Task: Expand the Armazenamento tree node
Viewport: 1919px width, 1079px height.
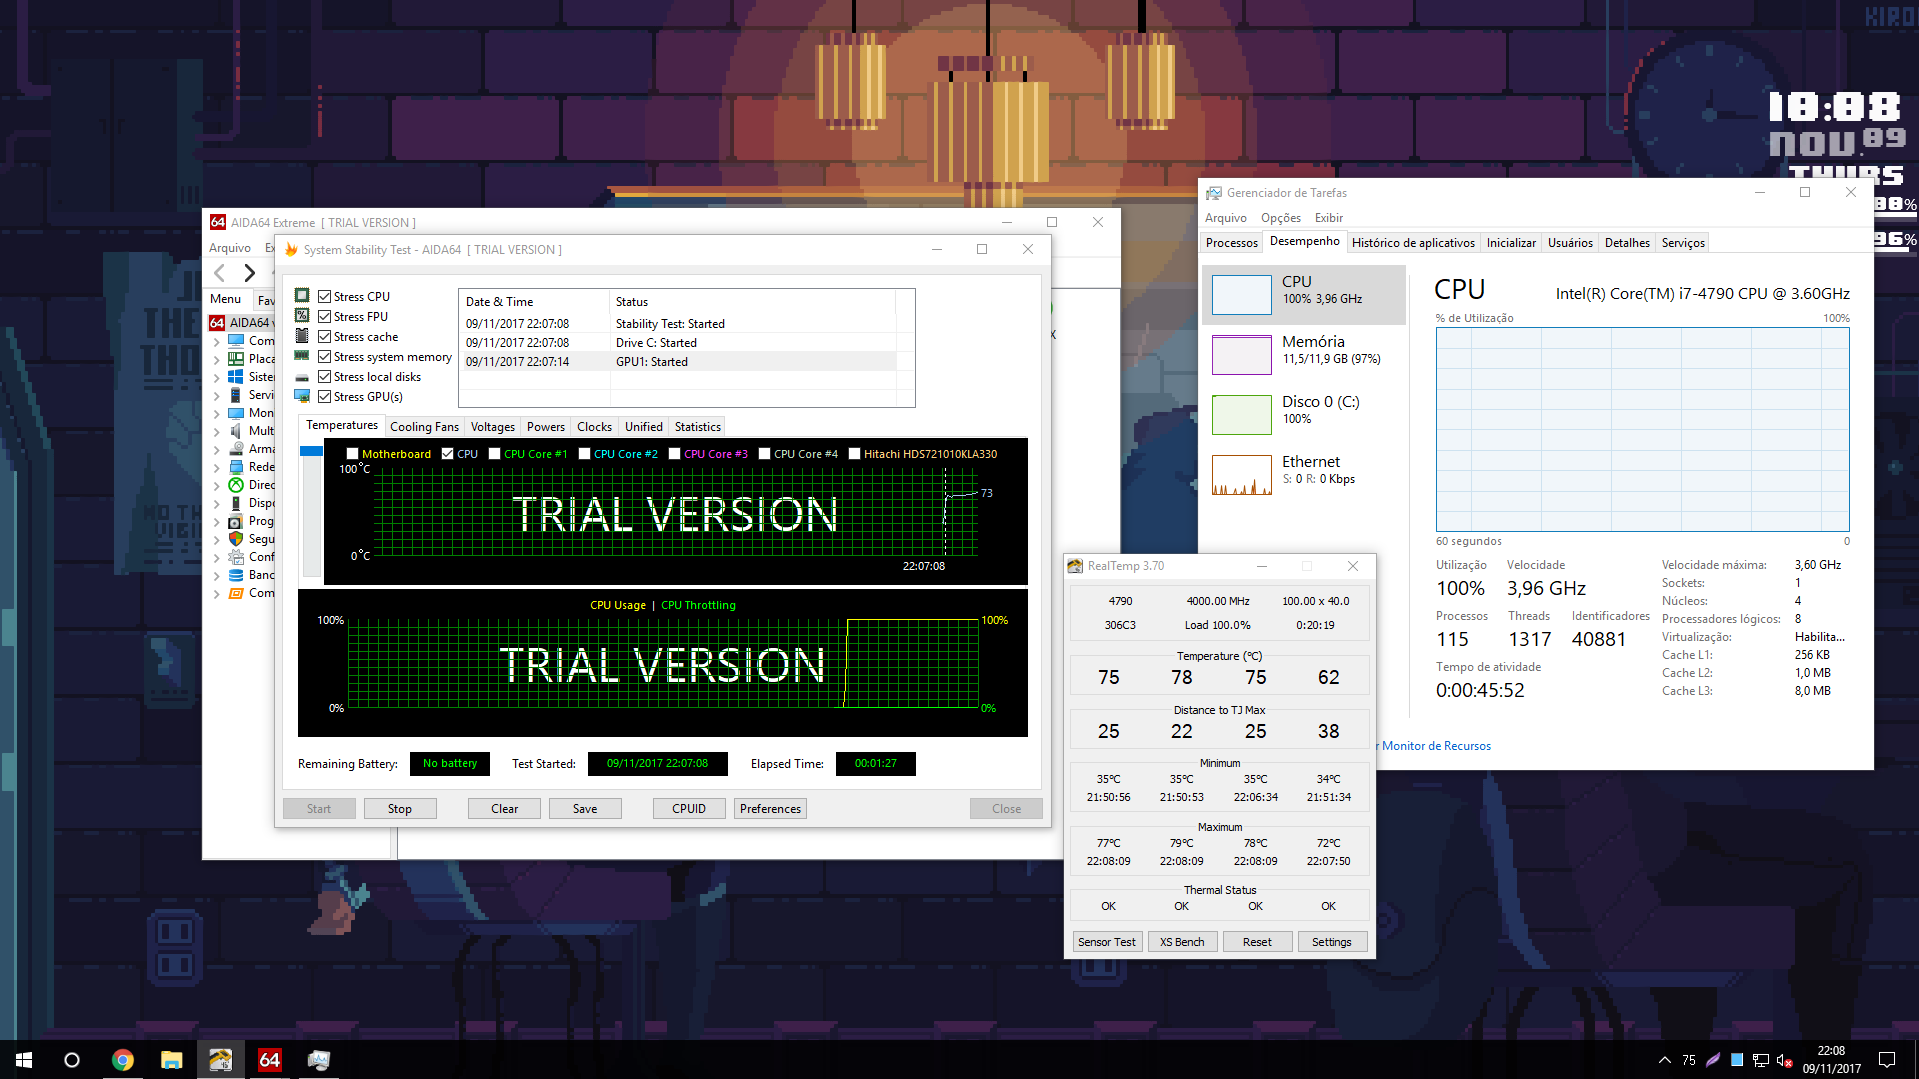Action: [x=217, y=449]
